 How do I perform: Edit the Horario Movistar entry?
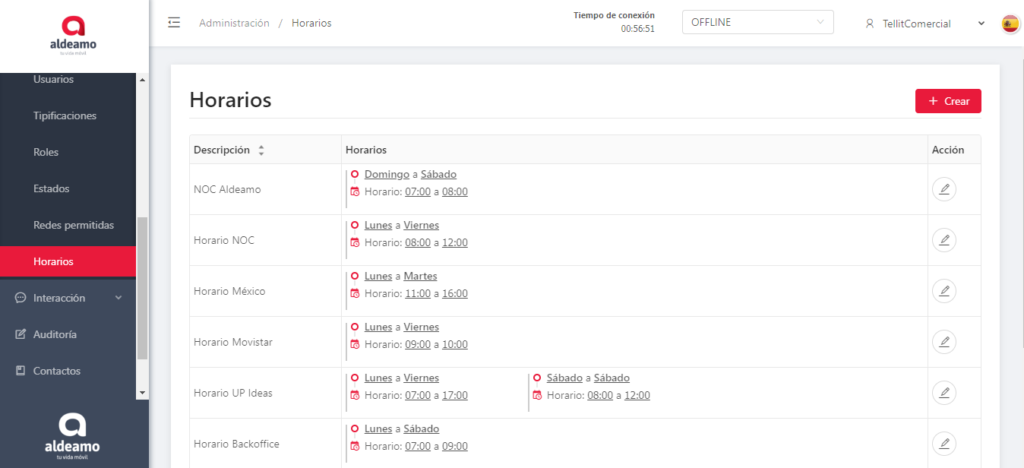pyautogui.click(x=943, y=342)
